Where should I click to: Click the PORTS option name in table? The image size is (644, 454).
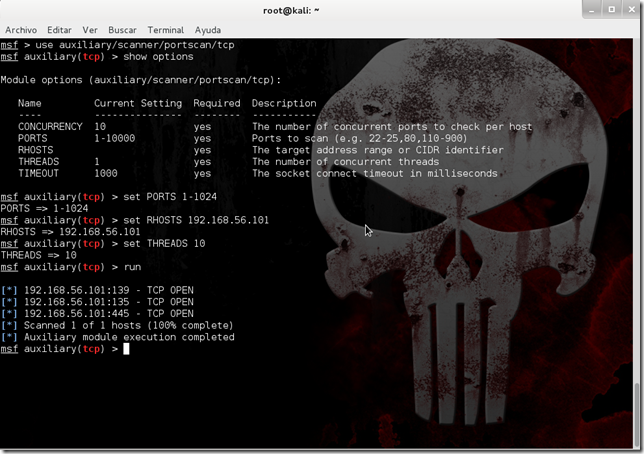point(32,138)
